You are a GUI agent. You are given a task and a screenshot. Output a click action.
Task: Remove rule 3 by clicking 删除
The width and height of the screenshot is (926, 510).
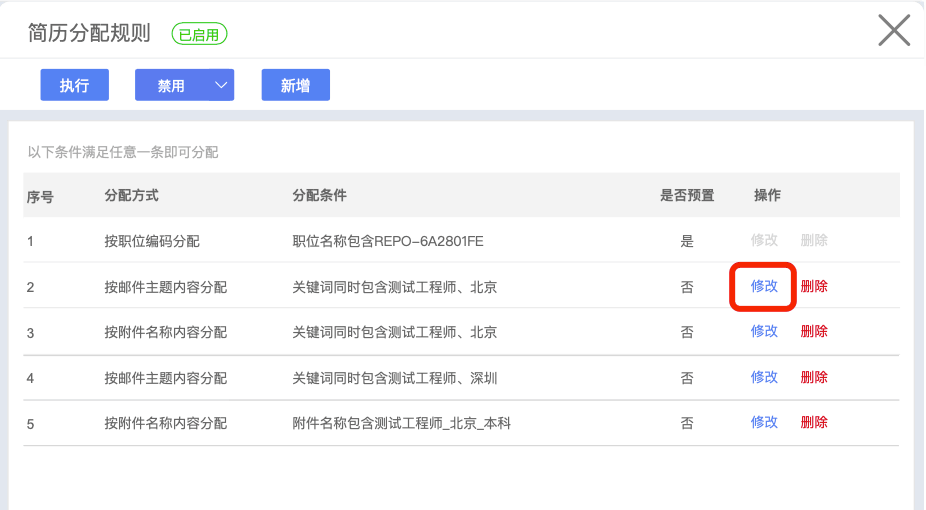(814, 331)
